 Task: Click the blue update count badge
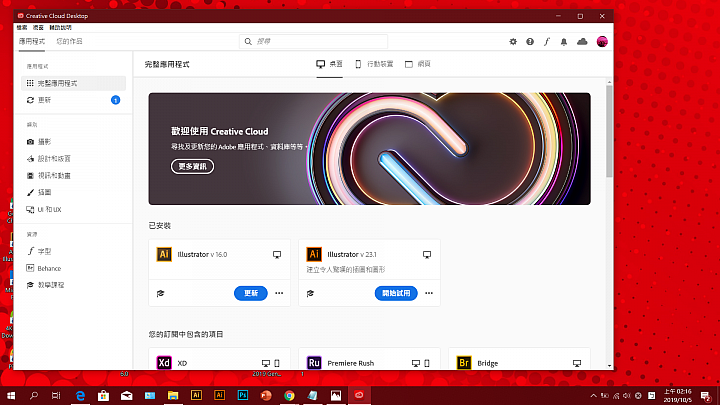[x=116, y=100]
